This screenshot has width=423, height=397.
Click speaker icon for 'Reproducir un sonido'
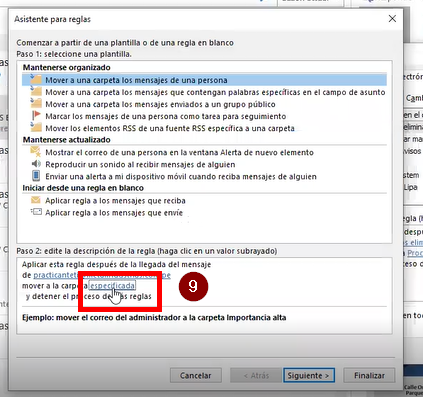[36, 164]
